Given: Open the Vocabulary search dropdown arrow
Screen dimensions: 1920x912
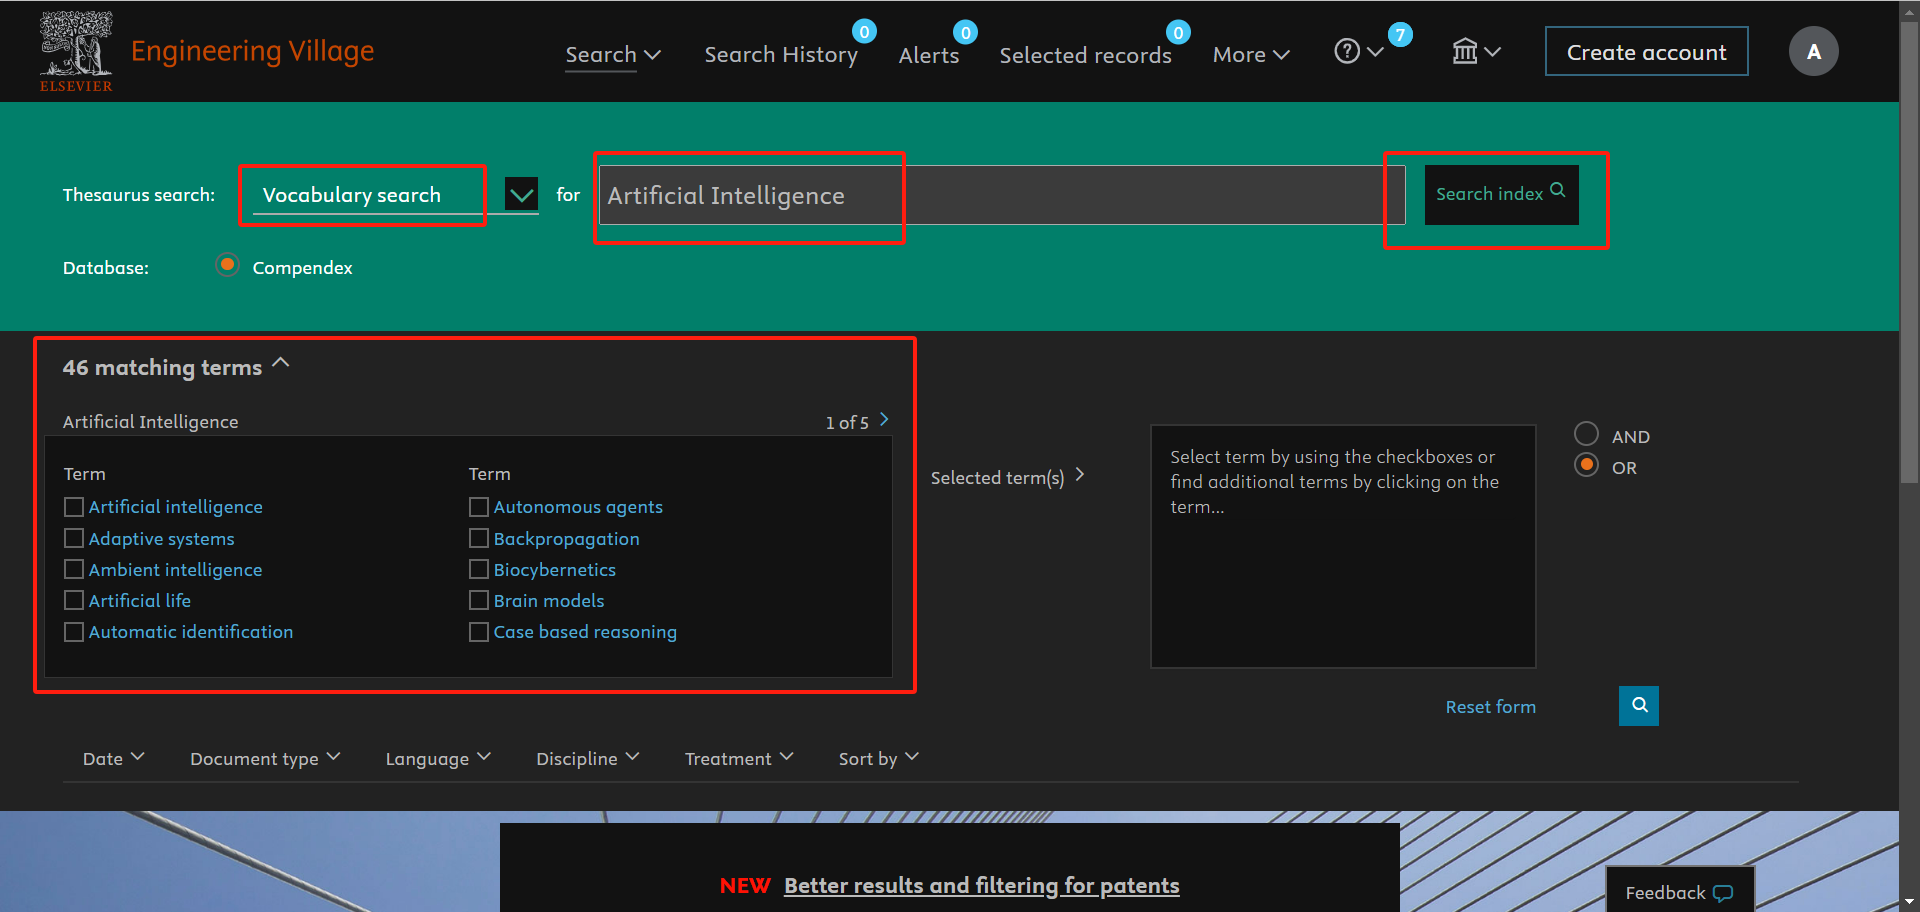Looking at the screenshot, I should click(522, 194).
